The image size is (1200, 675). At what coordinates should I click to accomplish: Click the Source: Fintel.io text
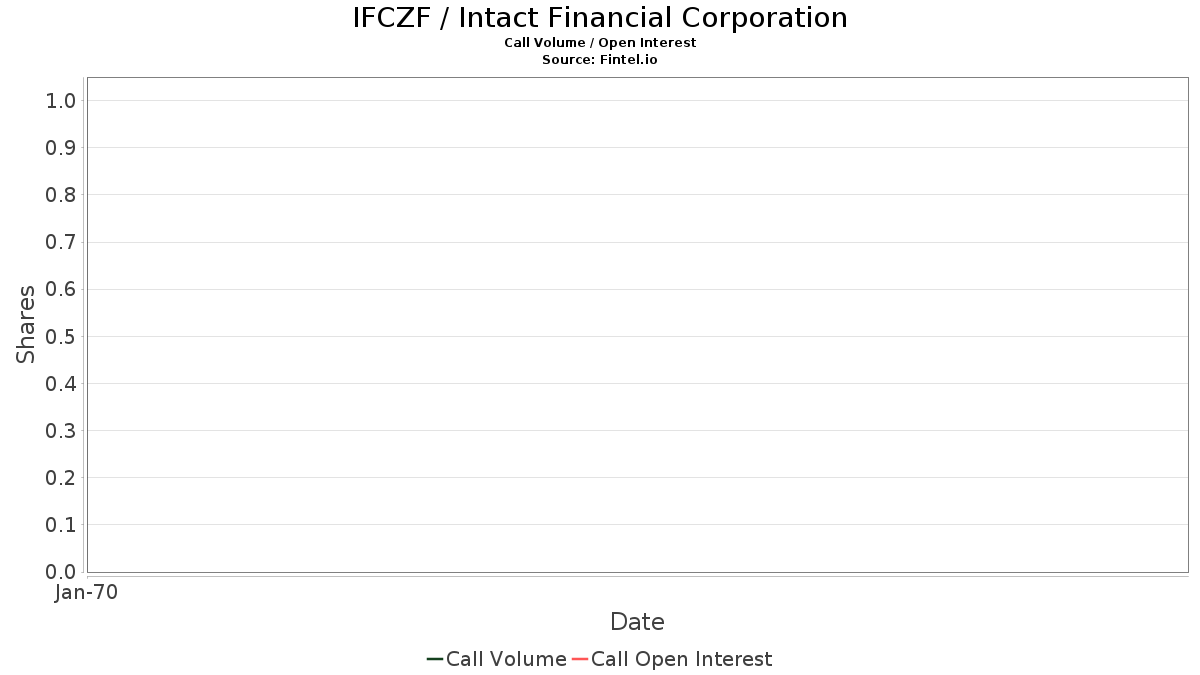pyautogui.click(x=600, y=60)
